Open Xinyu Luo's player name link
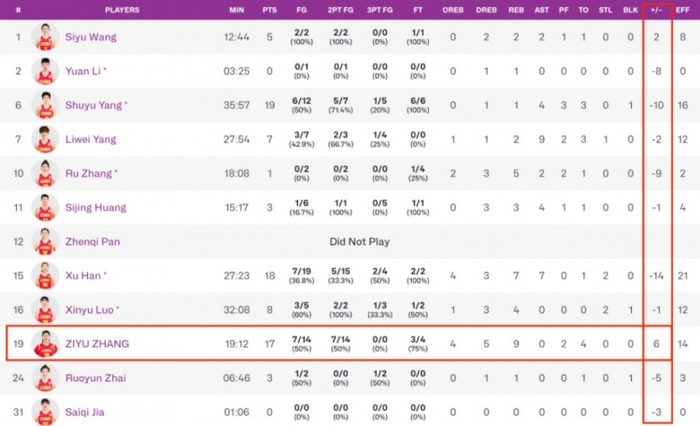This screenshot has height=426, width=700. (93, 310)
